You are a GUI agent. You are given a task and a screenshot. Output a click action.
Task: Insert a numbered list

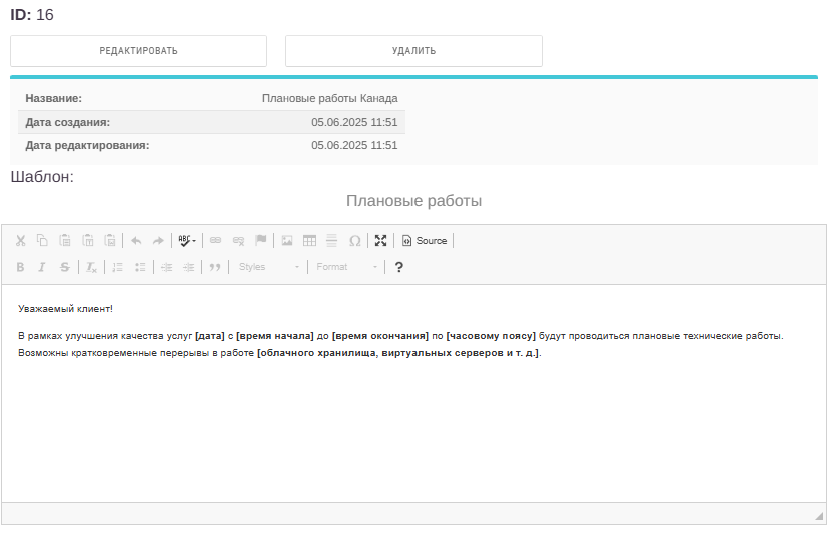click(117, 267)
